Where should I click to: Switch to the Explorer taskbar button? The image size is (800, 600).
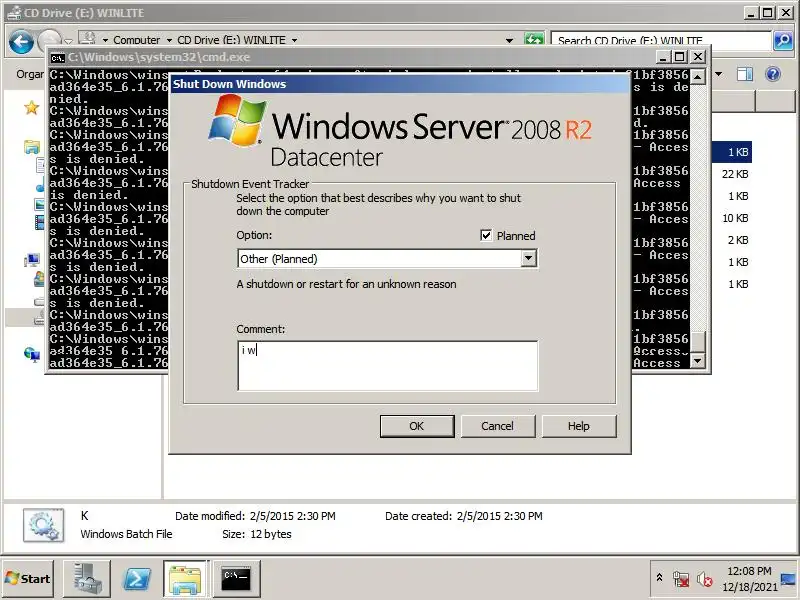[185, 579]
